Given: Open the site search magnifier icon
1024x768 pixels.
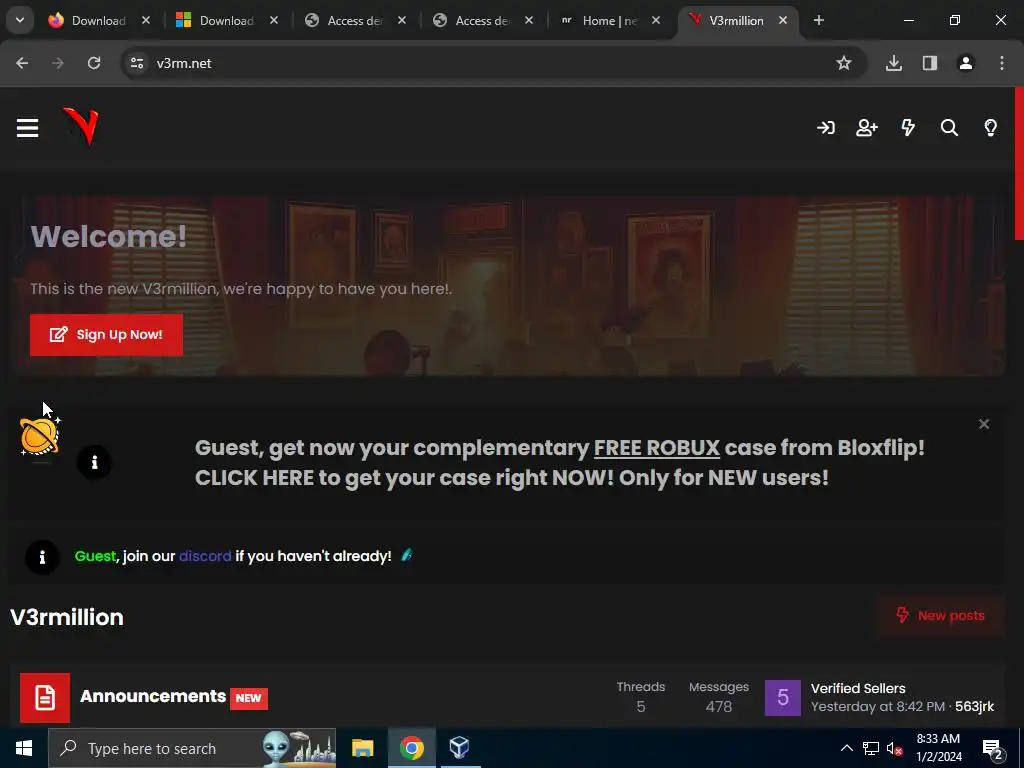Looking at the screenshot, I should click(949, 128).
